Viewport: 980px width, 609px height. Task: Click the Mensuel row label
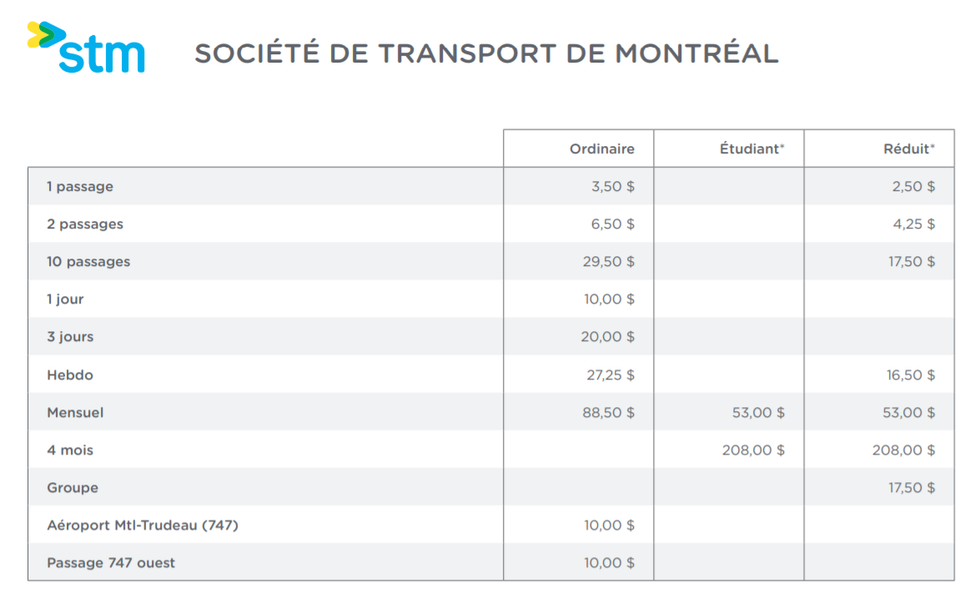[75, 412]
